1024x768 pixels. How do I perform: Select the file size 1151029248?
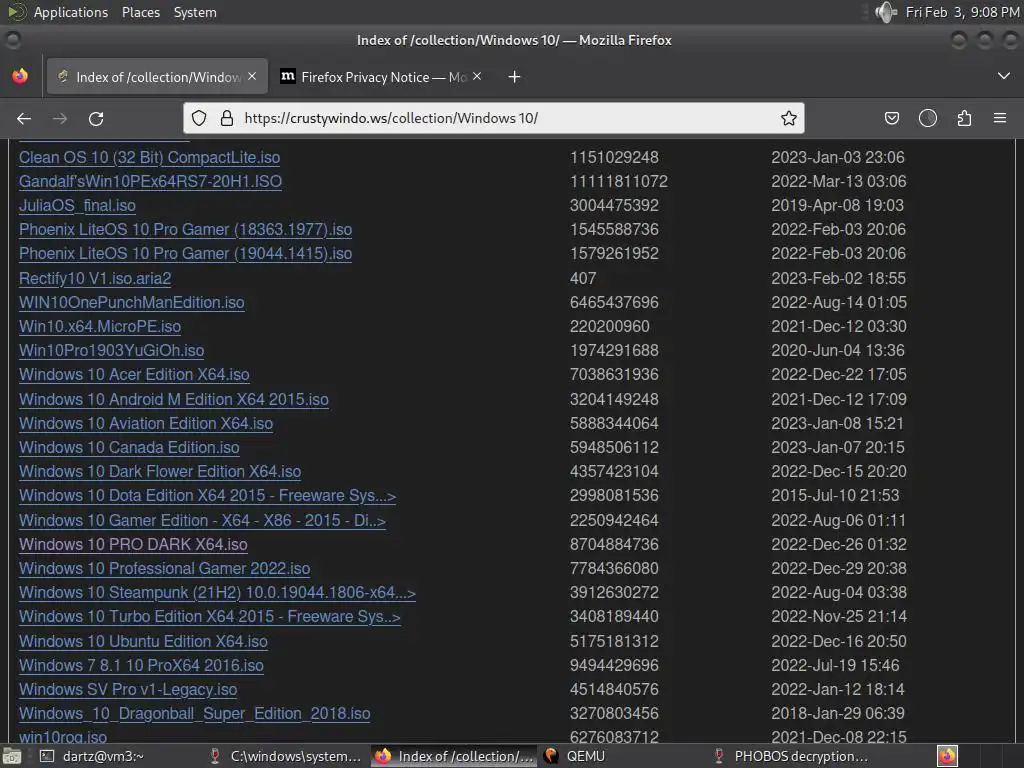point(615,157)
